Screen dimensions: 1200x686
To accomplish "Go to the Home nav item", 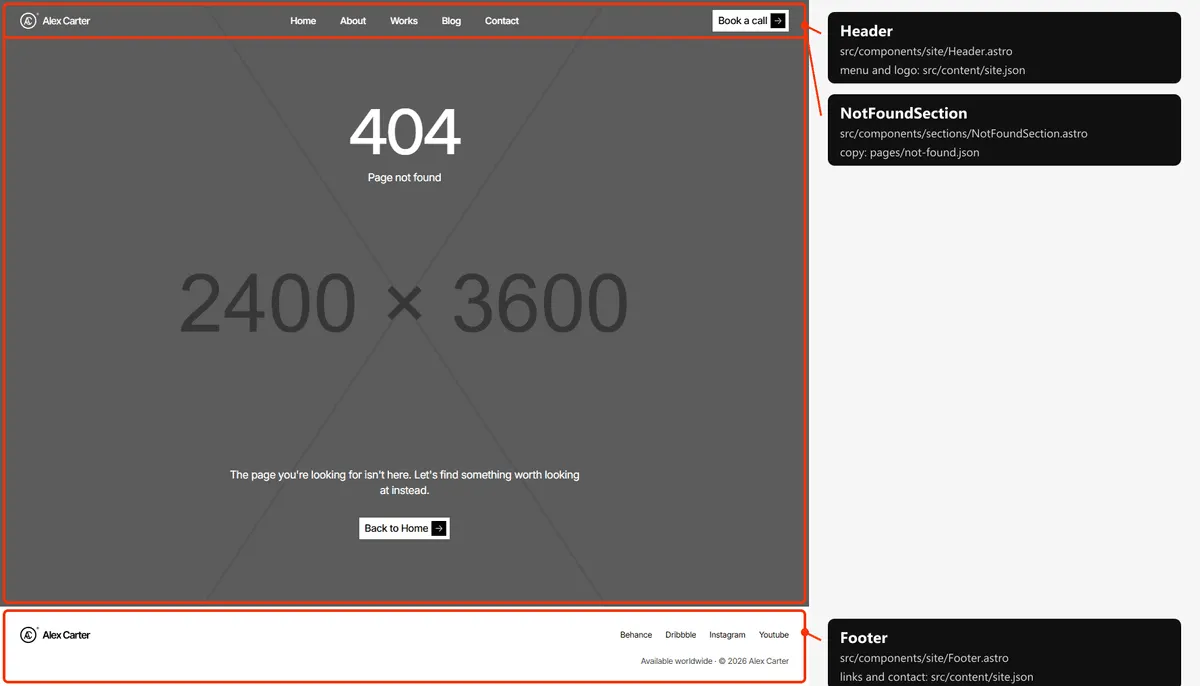I will pos(303,21).
